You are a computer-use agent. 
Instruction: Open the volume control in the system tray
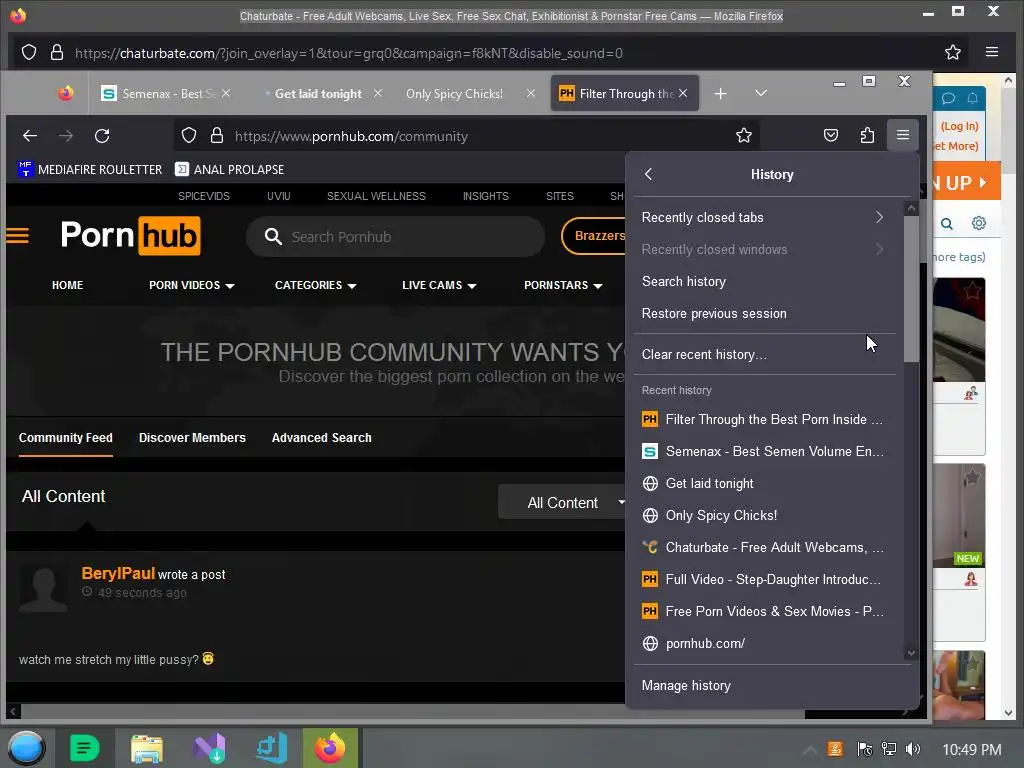pos(912,749)
